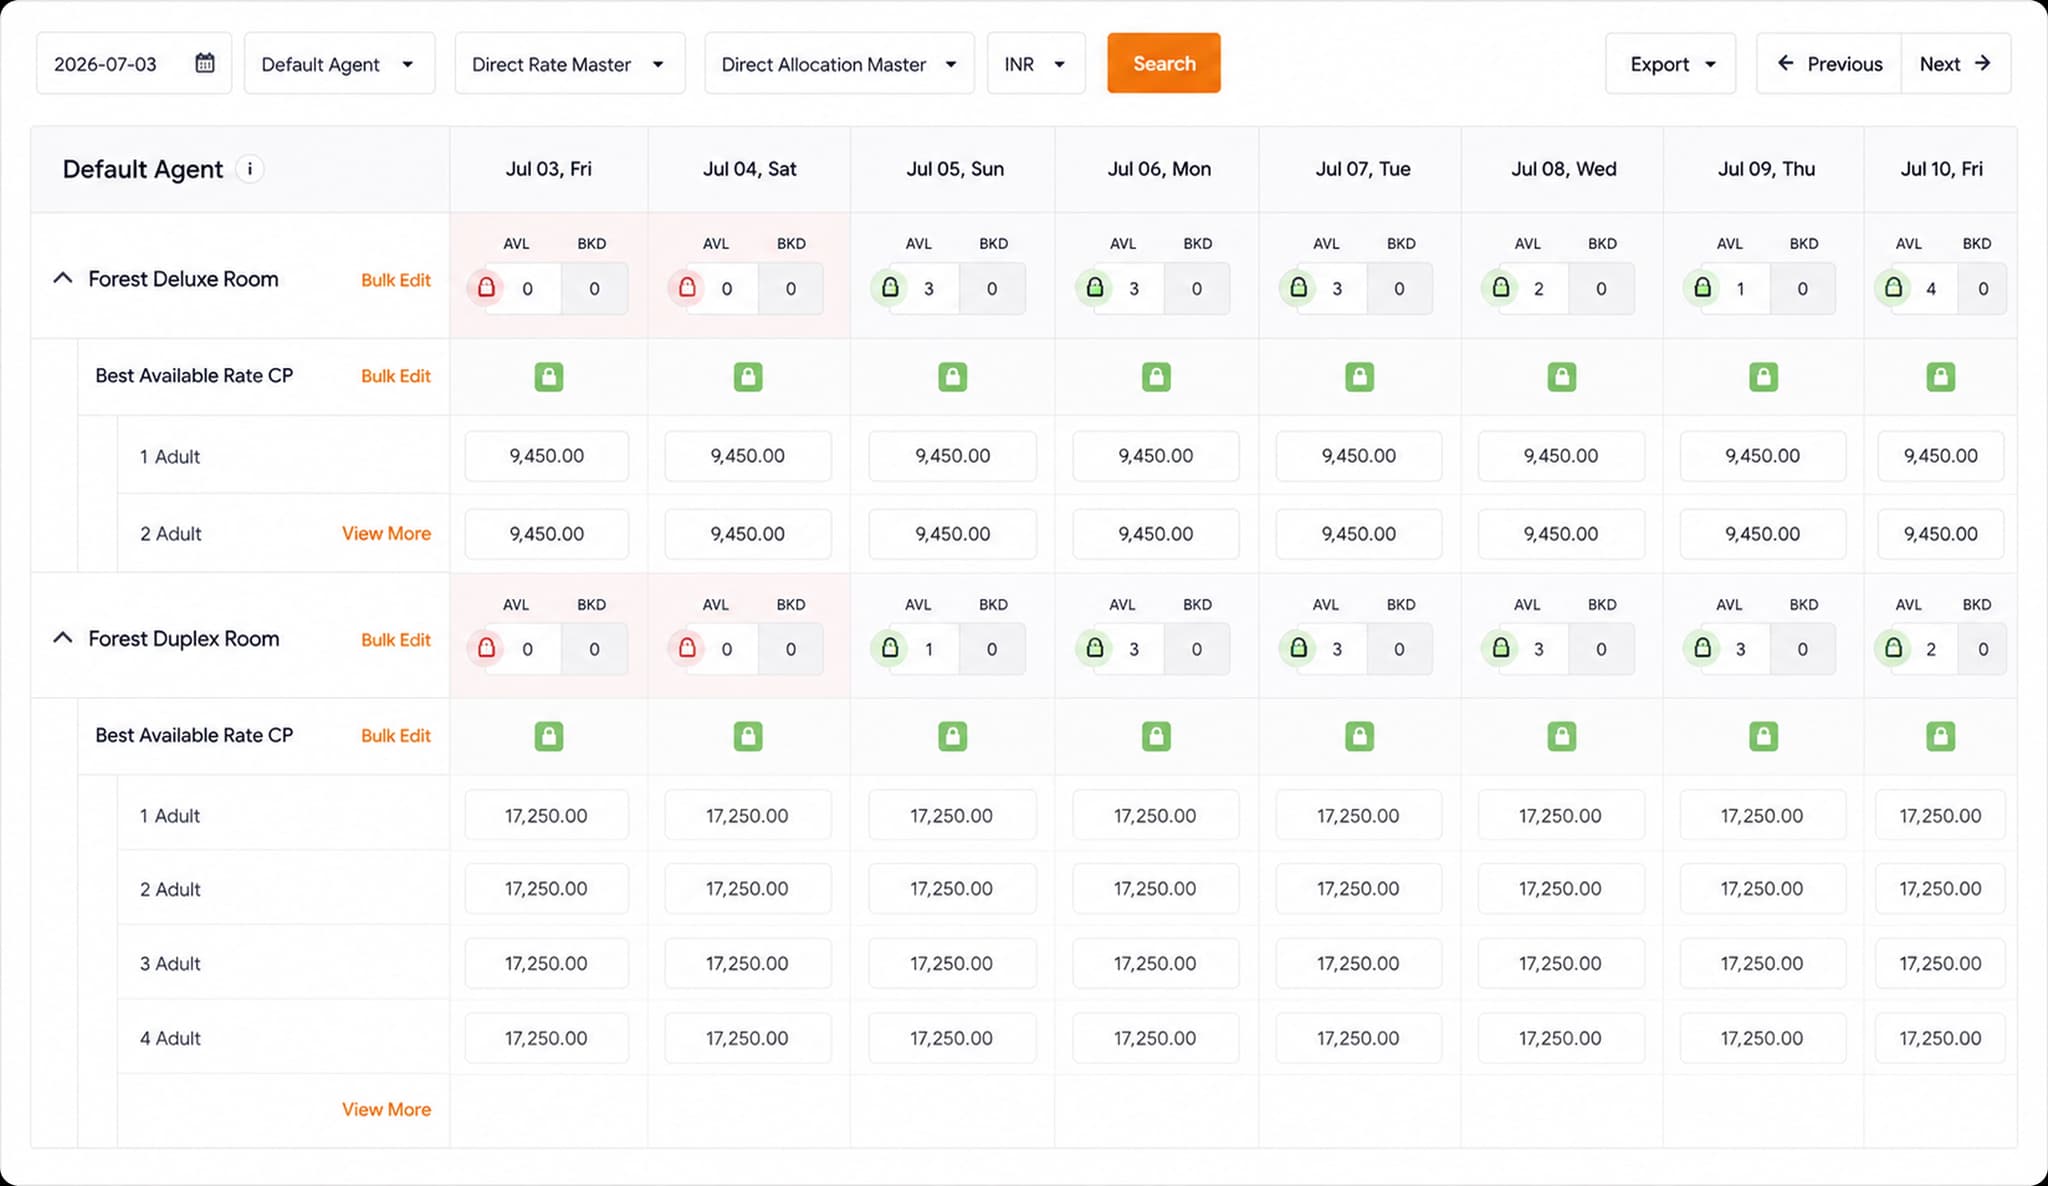Collapse the Forest Duplex Room section
Image resolution: width=2048 pixels, height=1186 pixels.
click(62, 638)
